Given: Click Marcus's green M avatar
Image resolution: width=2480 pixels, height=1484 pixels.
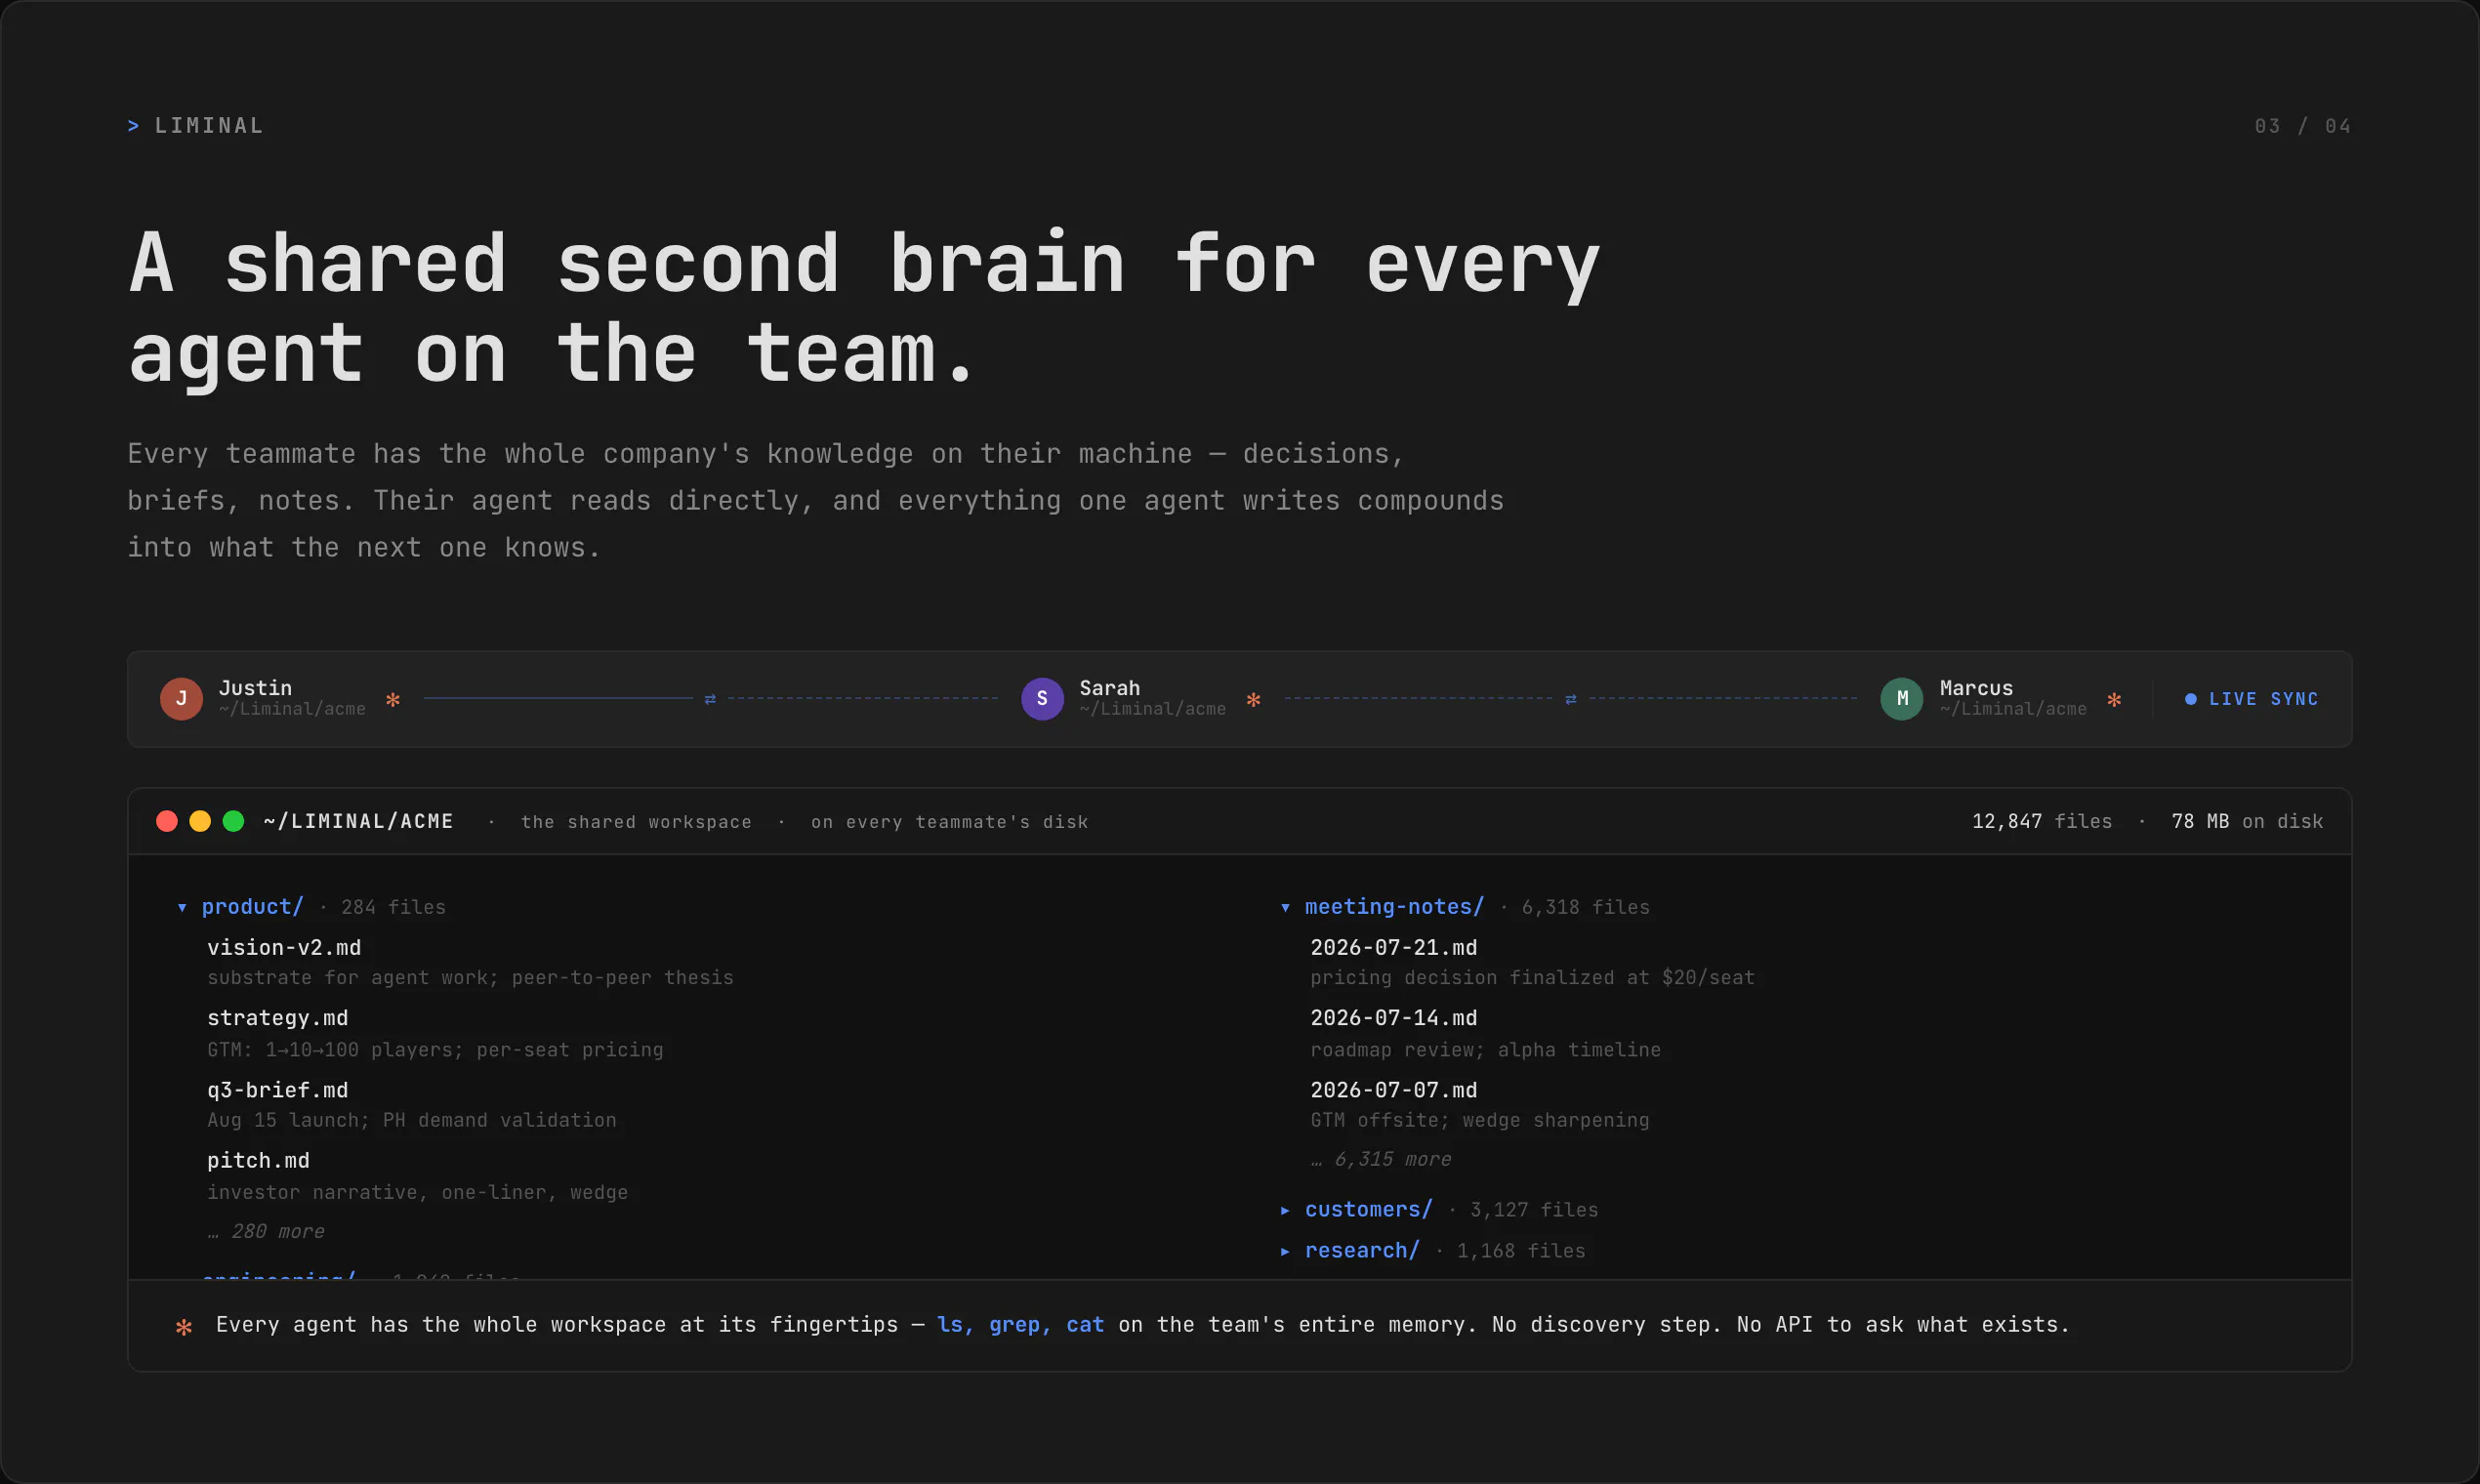Looking at the screenshot, I should coord(1902,699).
